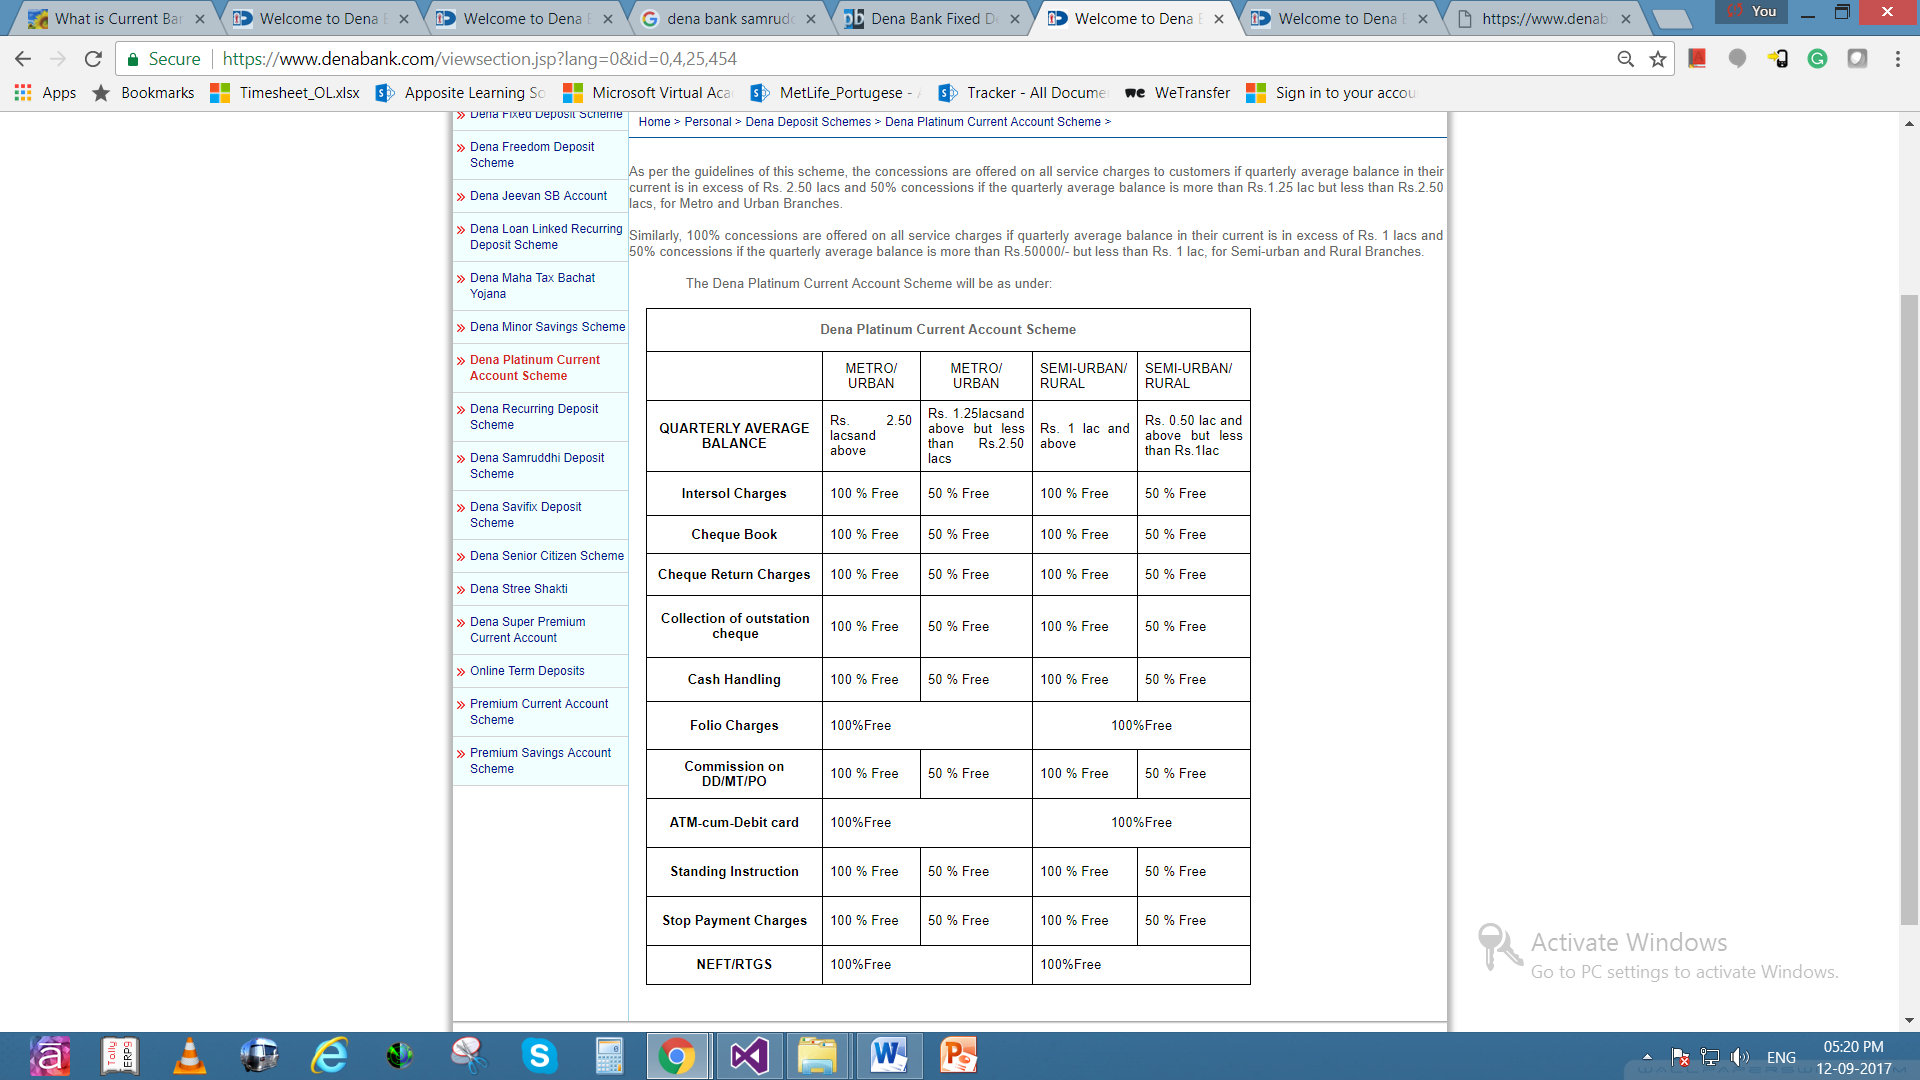Open Chrome's three-dot menu

point(1897,59)
